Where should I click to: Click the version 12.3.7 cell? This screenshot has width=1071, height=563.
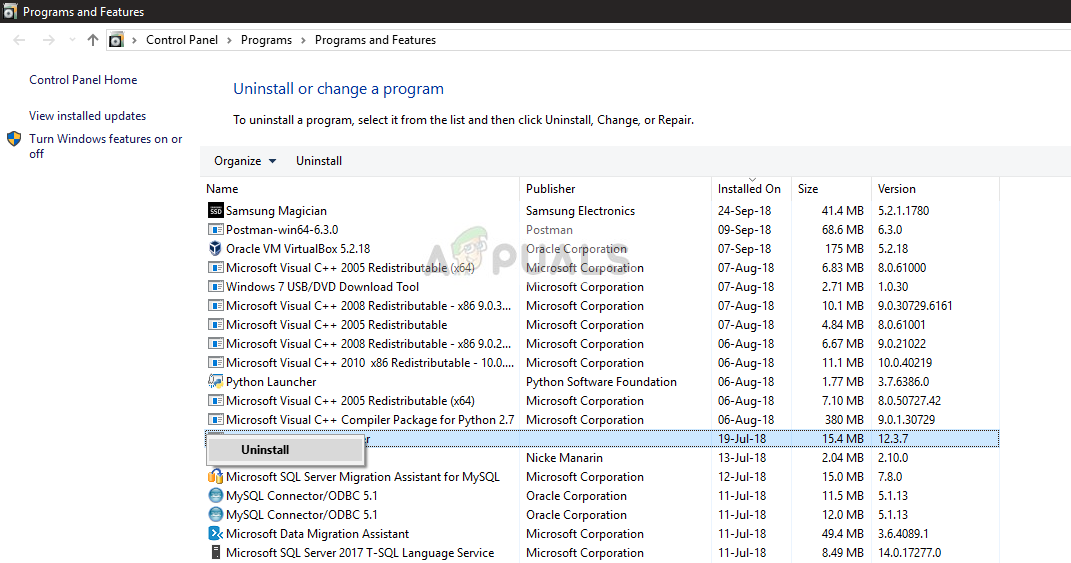(x=893, y=439)
